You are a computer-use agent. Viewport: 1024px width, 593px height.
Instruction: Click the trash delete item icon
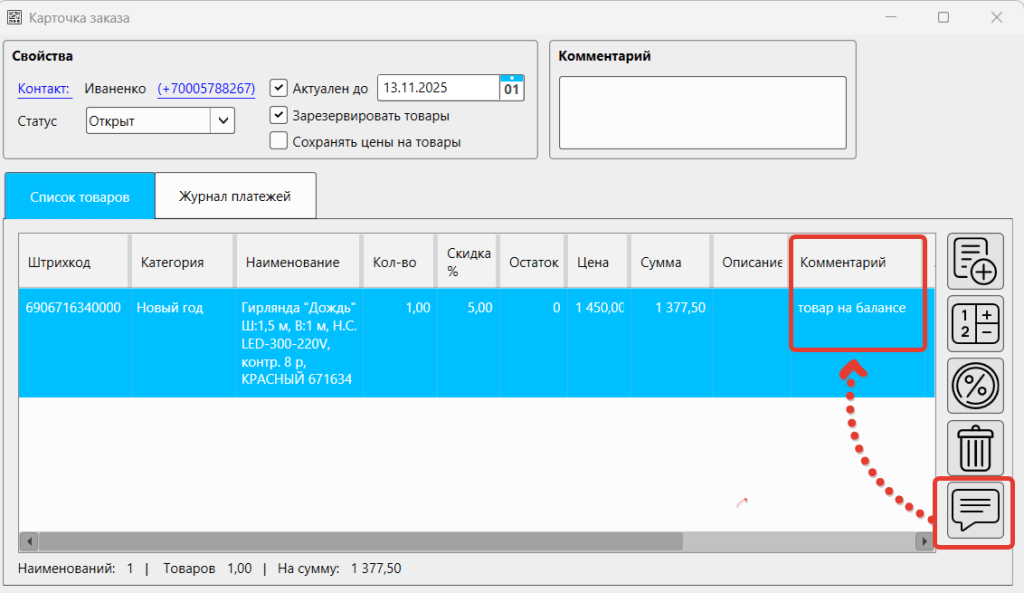tap(975, 446)
